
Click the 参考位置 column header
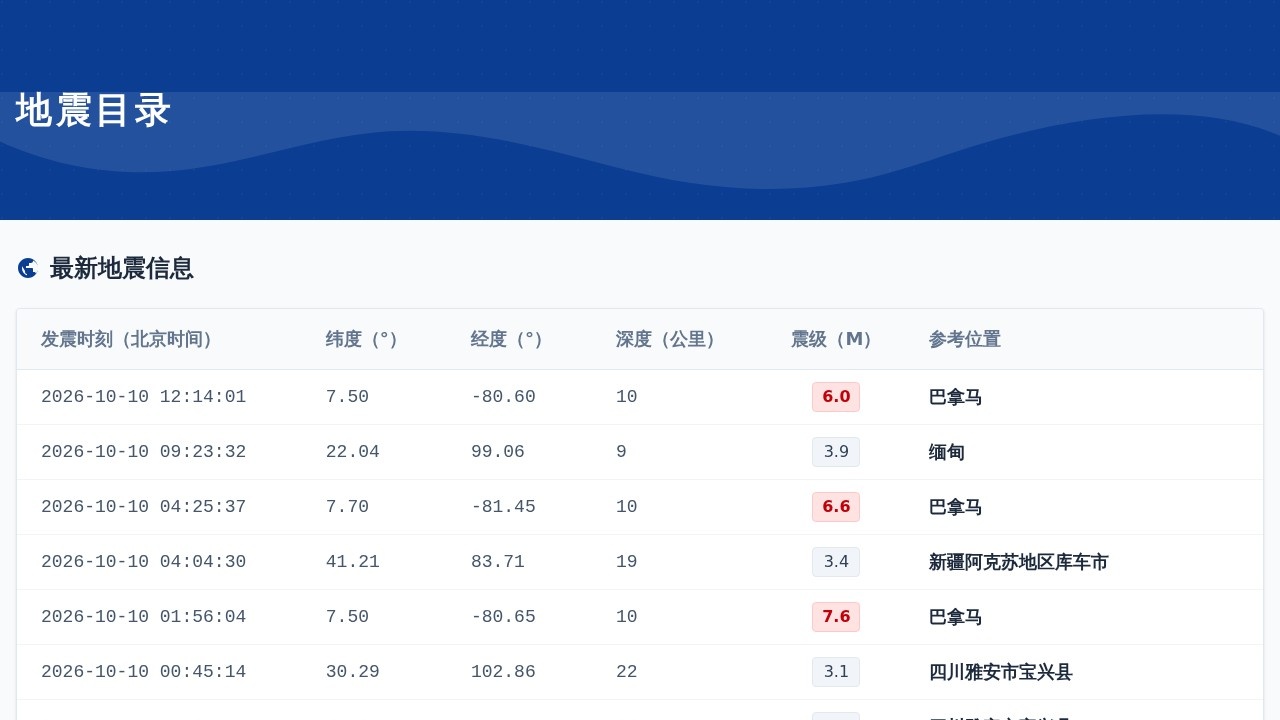click(965, 339)
